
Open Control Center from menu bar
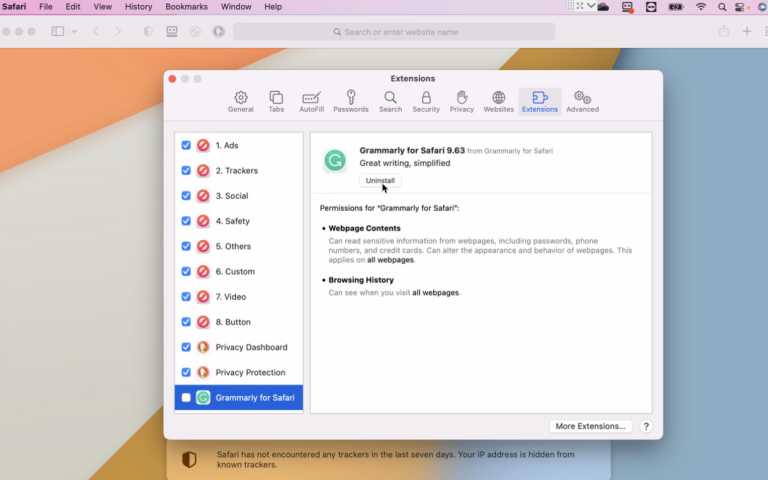coord(740,7)
